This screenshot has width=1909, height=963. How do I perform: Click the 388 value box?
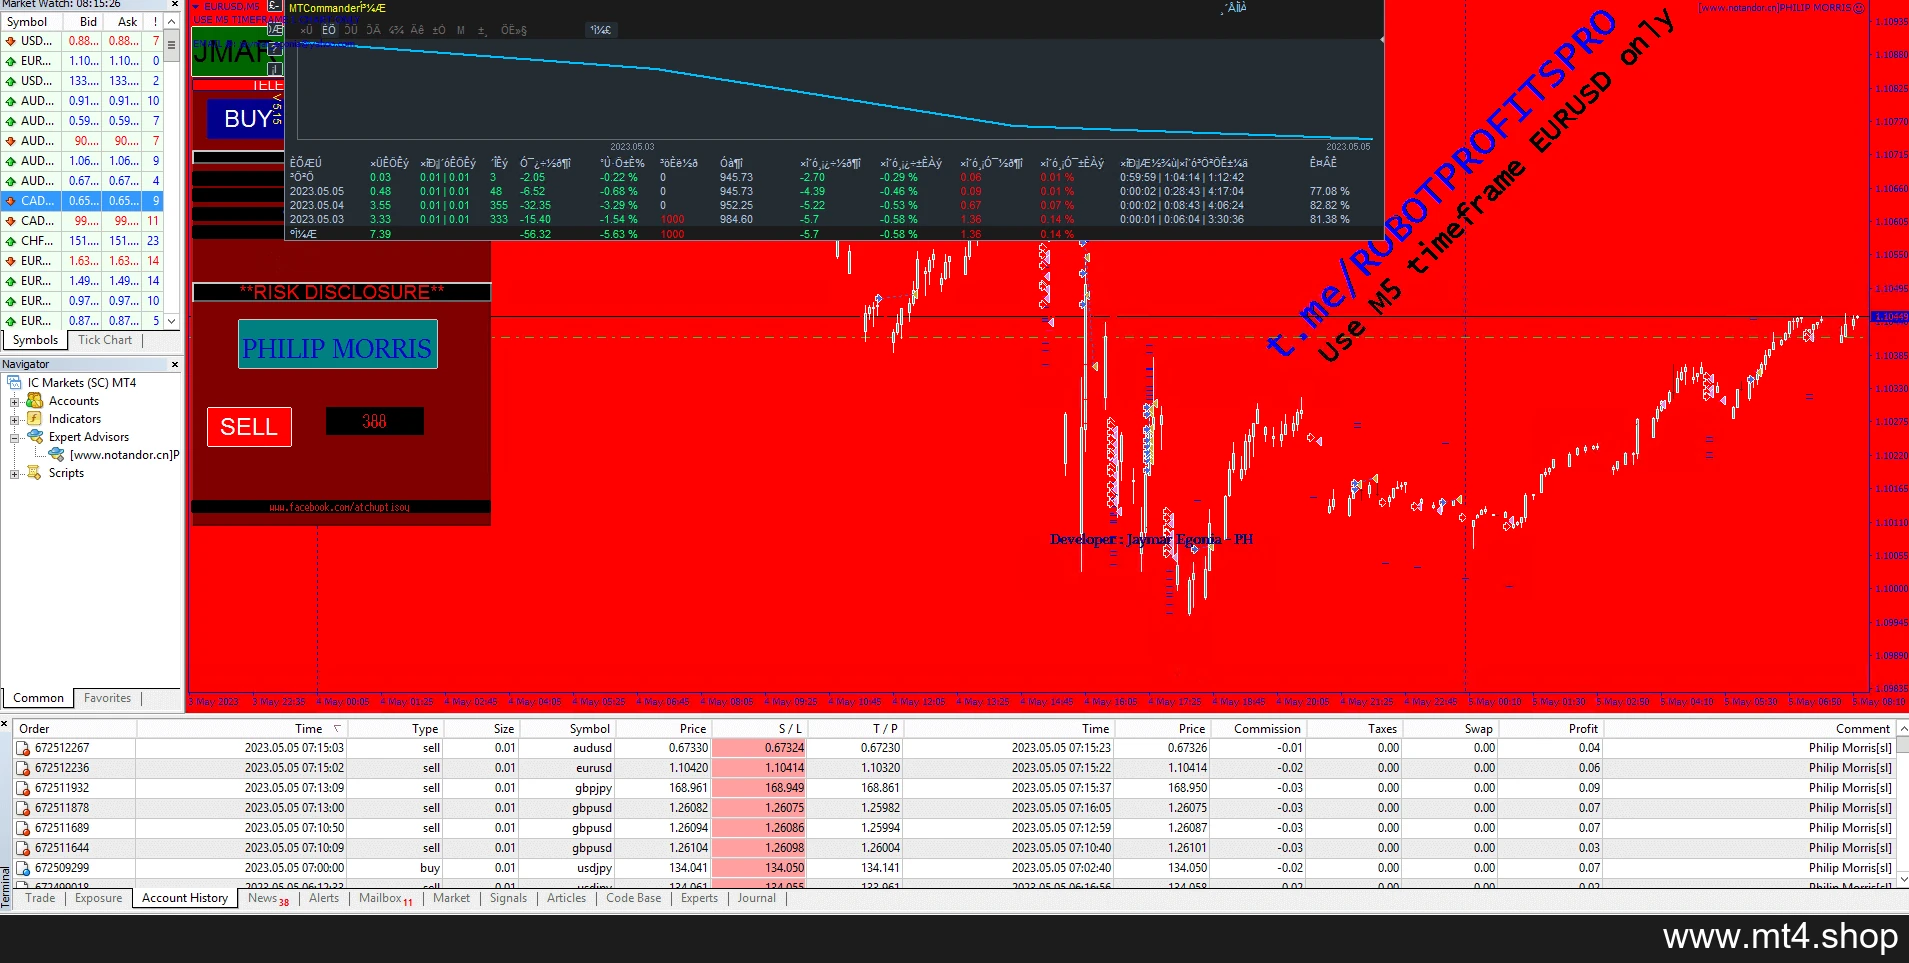coord(374,421)
